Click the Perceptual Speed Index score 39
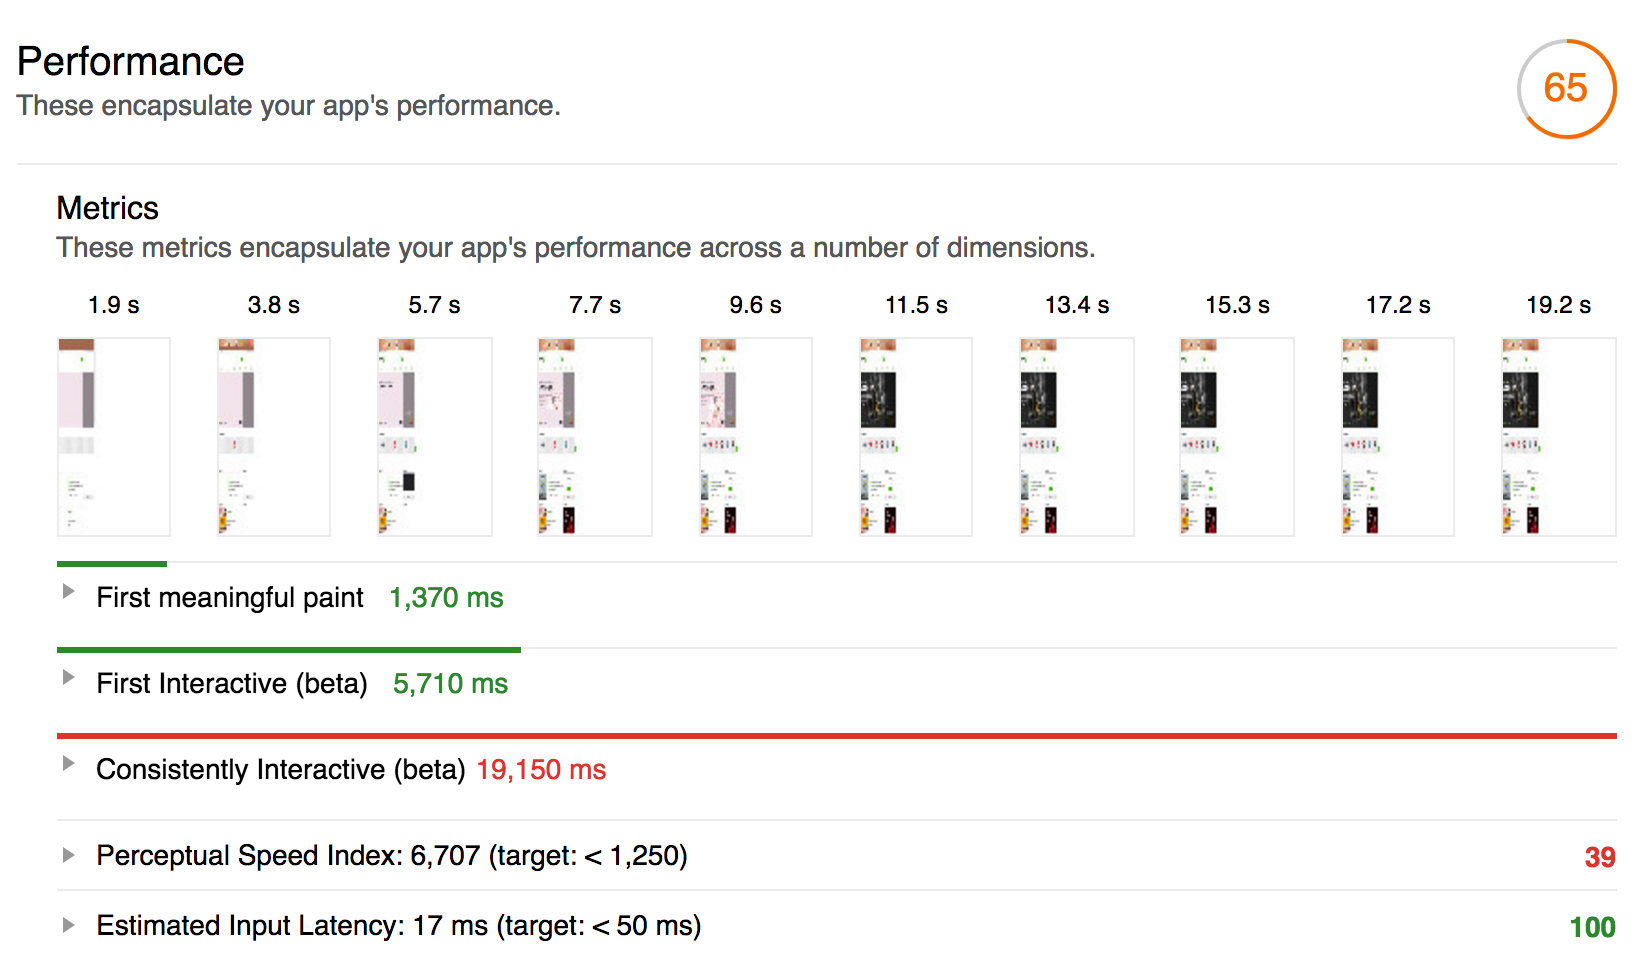 1599,857
